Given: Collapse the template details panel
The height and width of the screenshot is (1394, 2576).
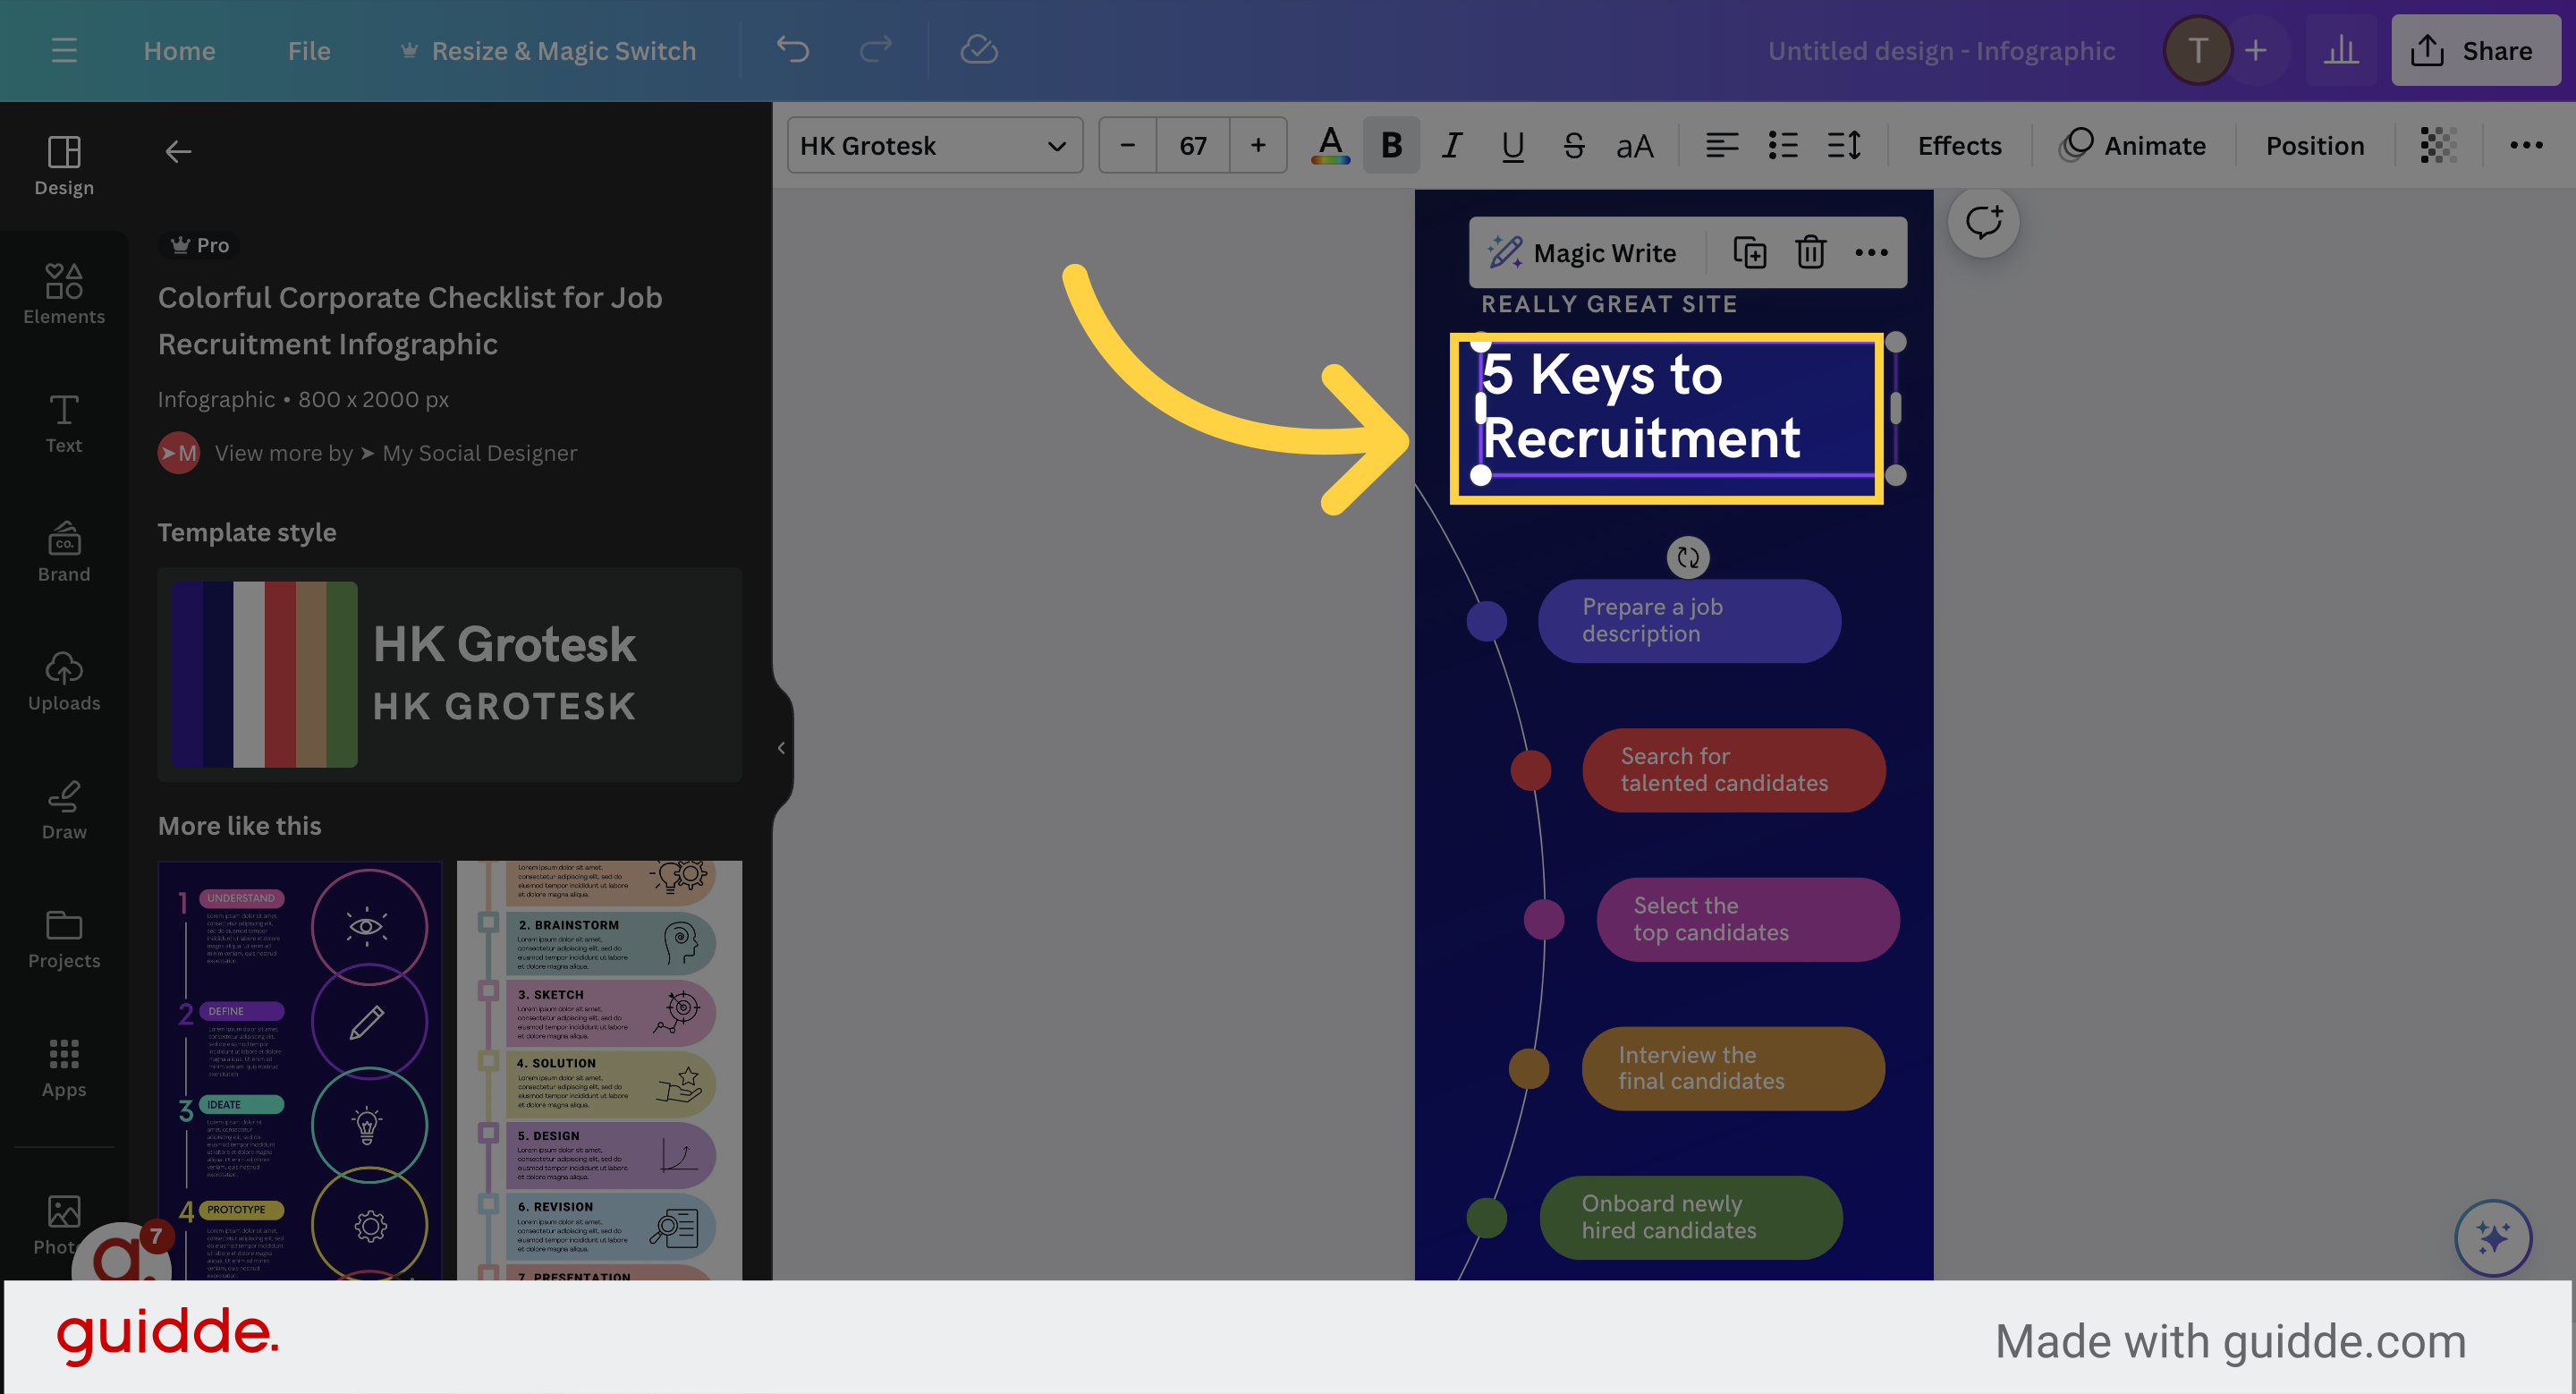Looking at the screenshot, I should click(x=781, y=746).
